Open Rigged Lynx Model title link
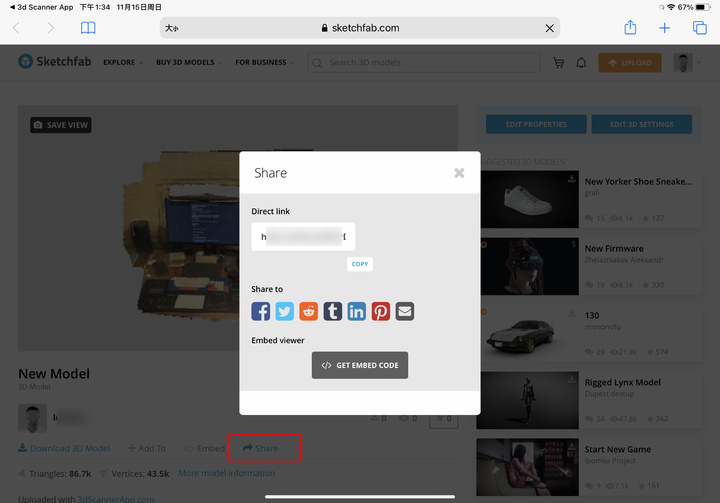This screenshot has height=503, width=720. pyautogui.click(x=623, y=382)
